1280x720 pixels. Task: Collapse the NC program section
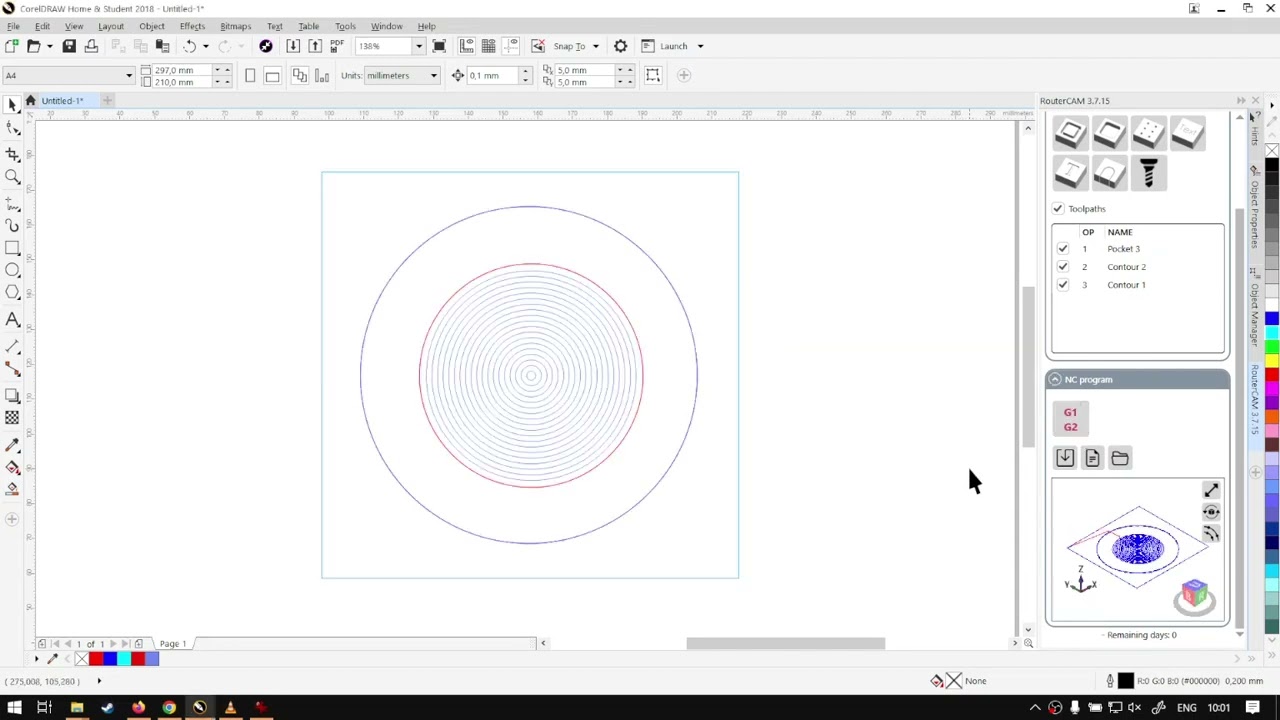[1055, 380]
